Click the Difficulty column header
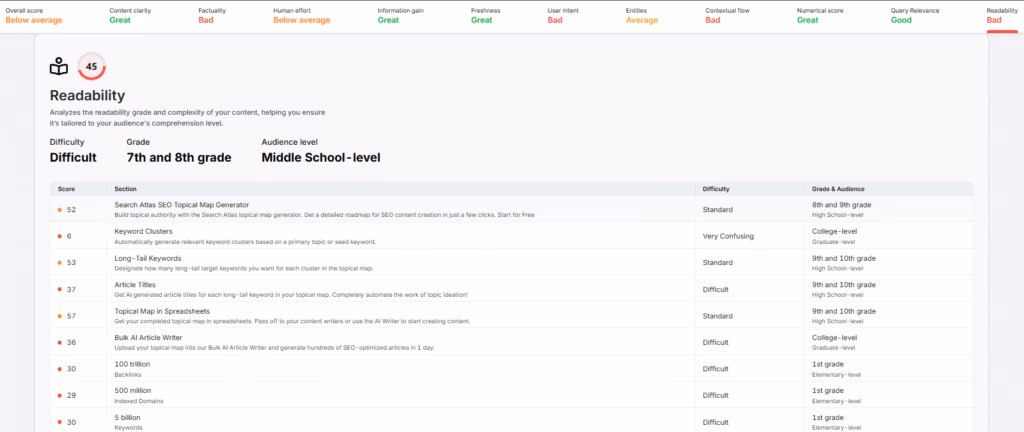 click(716, 188)
